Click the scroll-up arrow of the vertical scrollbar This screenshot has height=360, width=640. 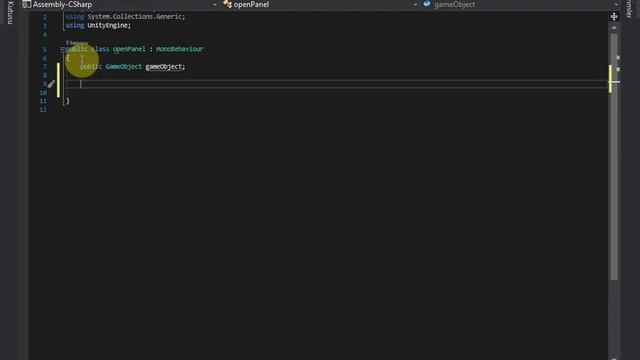(x=614, y=27)
